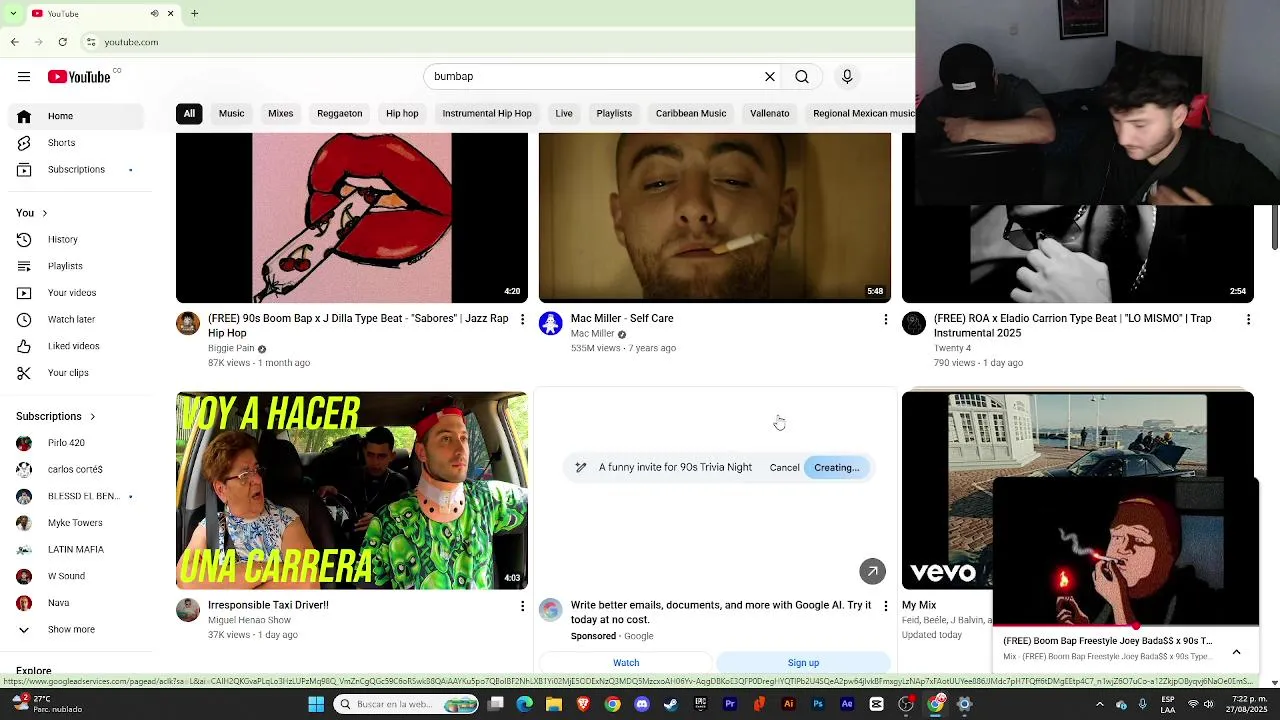Open Steam from the taskbar
The height and width of the screenshot is (720, 1280).
(x=671, y=704)
